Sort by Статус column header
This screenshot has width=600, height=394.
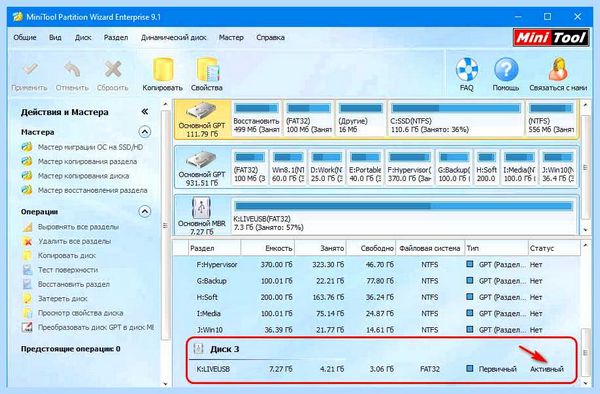[x=554, y=248]
